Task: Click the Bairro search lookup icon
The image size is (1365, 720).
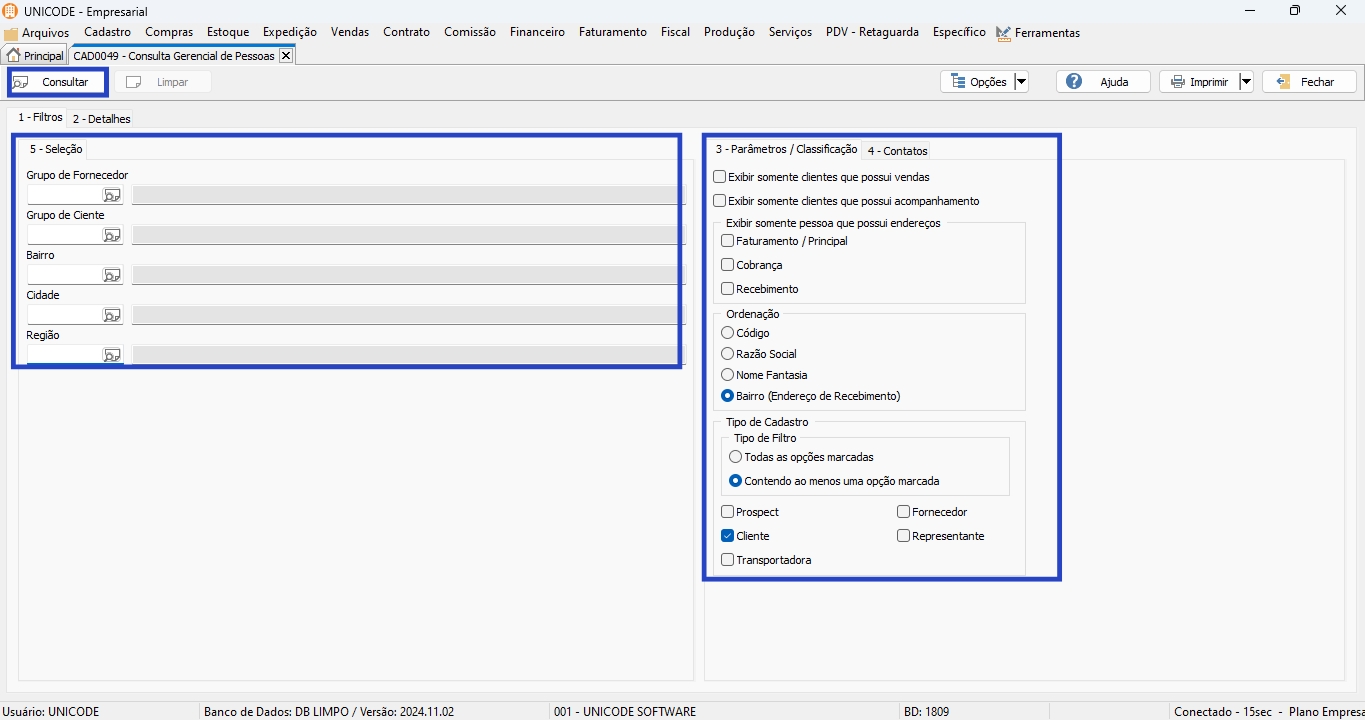Action: click(112, 275)
